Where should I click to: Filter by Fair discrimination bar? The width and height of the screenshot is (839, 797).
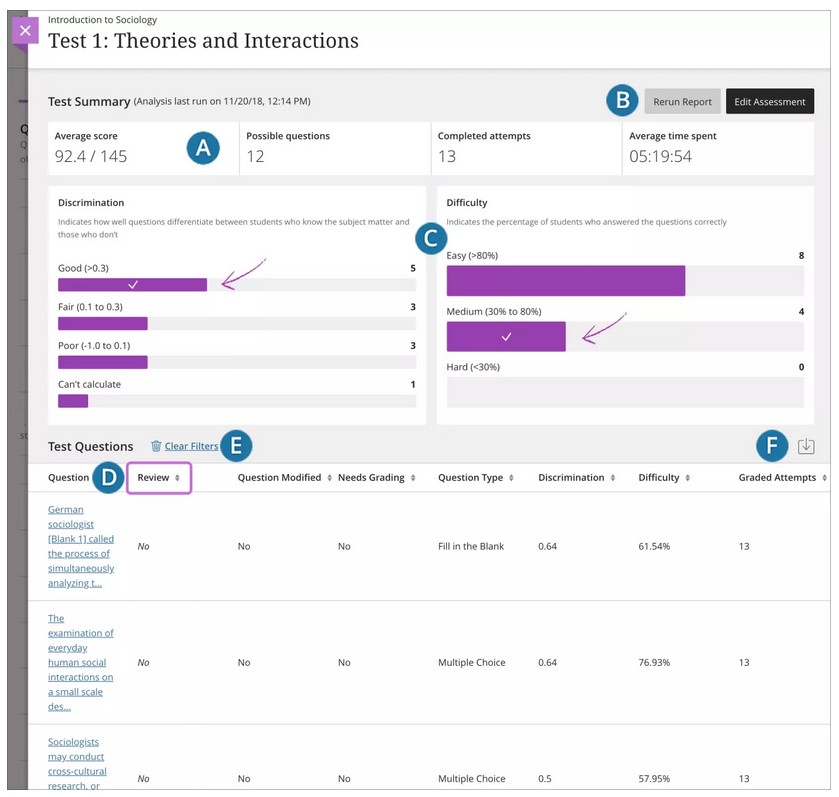[103, 323]
